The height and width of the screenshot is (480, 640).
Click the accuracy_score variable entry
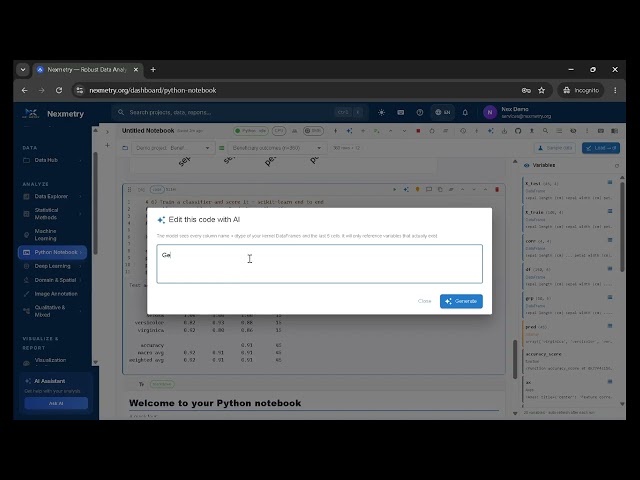point(569,361)
